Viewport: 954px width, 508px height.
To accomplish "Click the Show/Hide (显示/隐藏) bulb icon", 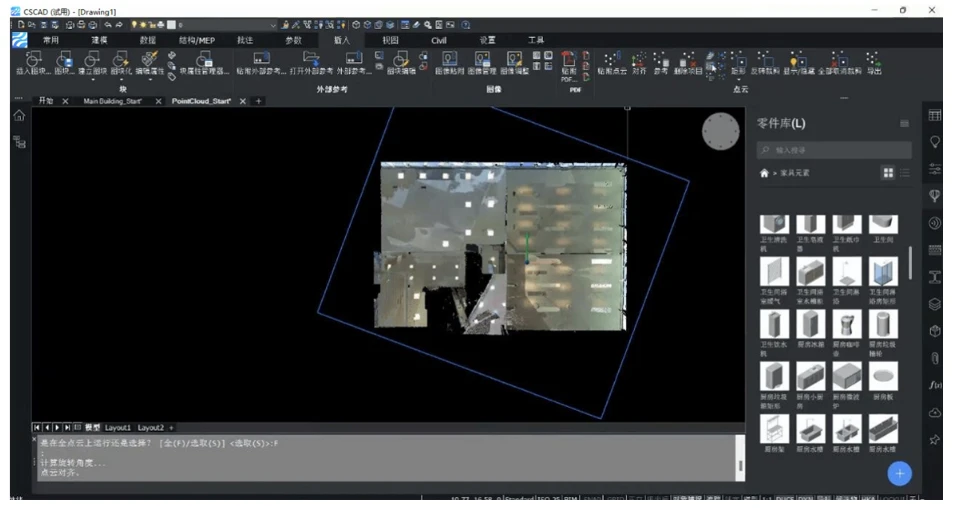I will point(797,60).
